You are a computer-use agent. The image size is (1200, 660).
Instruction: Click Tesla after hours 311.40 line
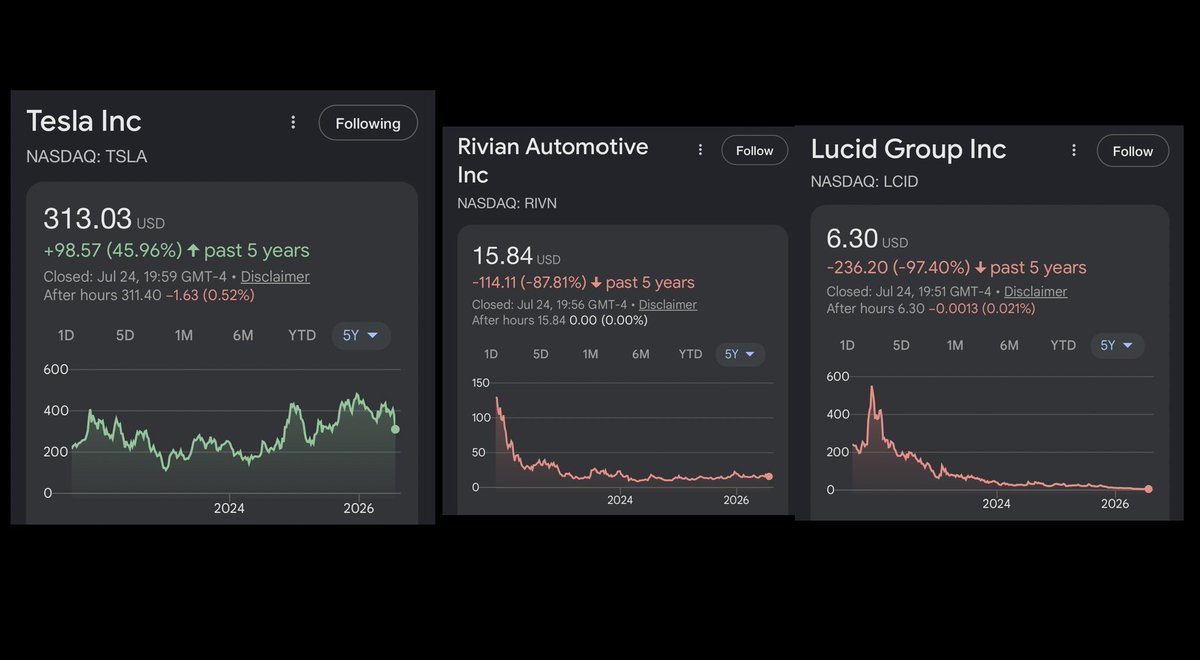pos(149,295)
